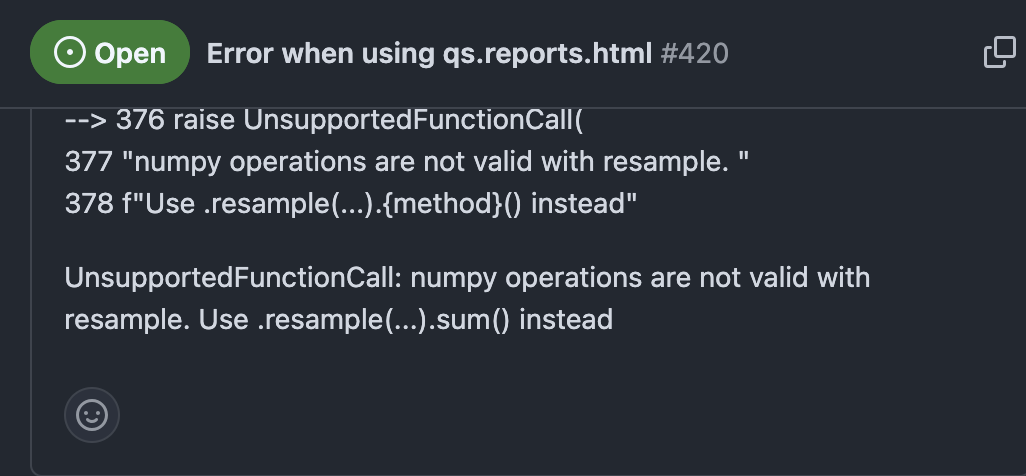The image size is (1026, 476).
Task: Click the issue title 'Error when using qs.reports.html'
Action: pos(428,53)
